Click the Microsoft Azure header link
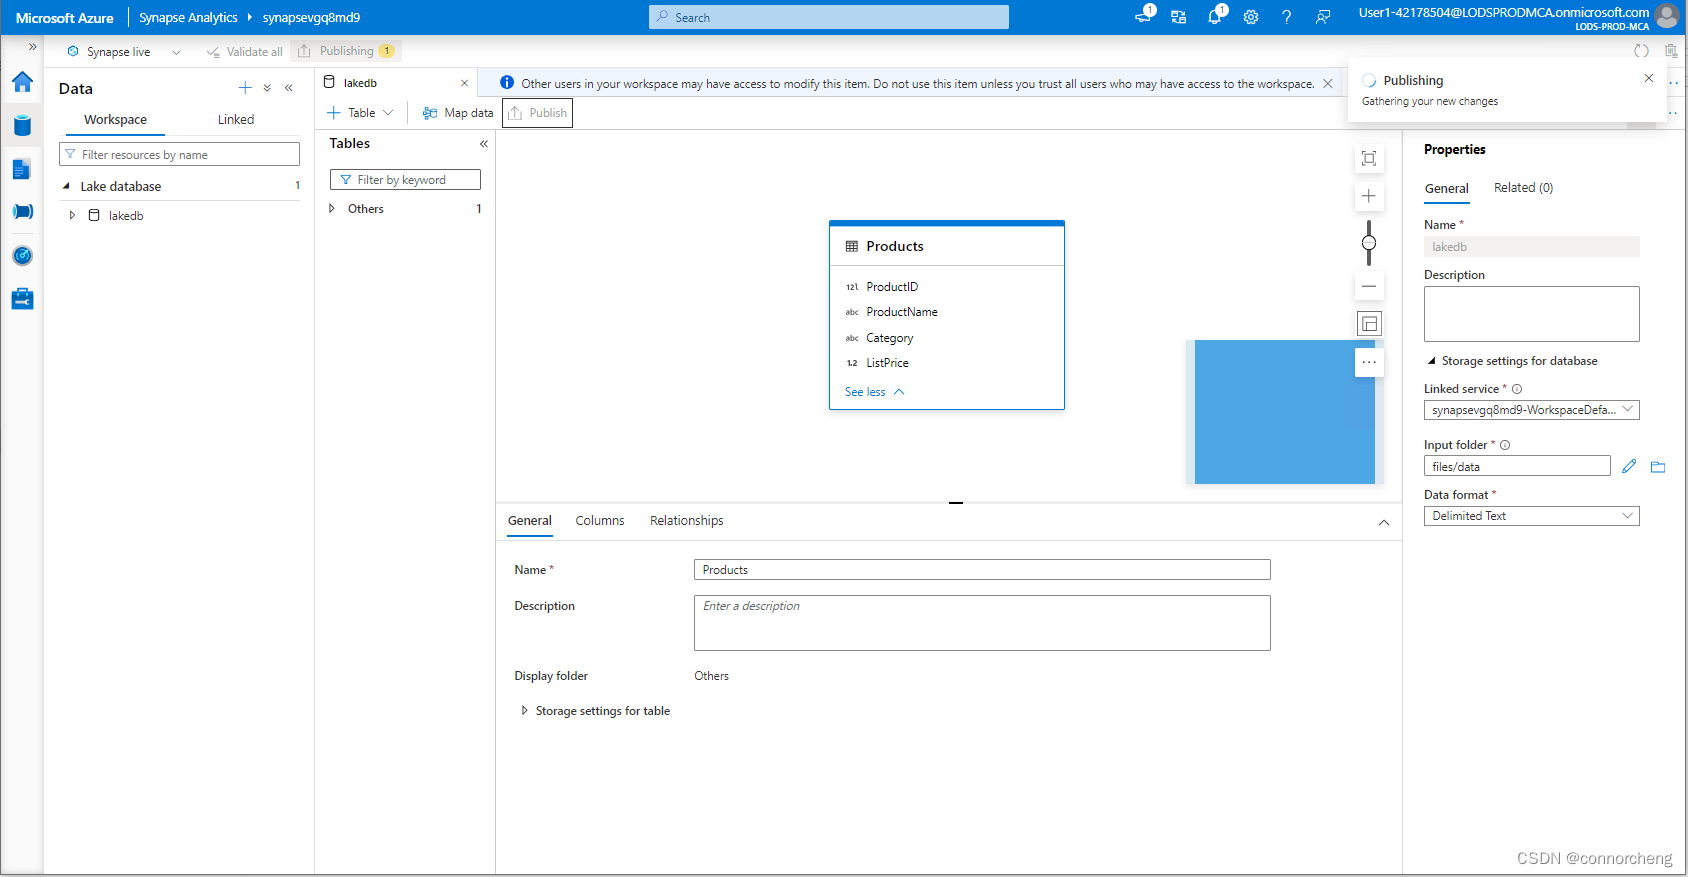The width and height of the screenshot is (1688, 877). pyautogui.click(x=65, y=17)
